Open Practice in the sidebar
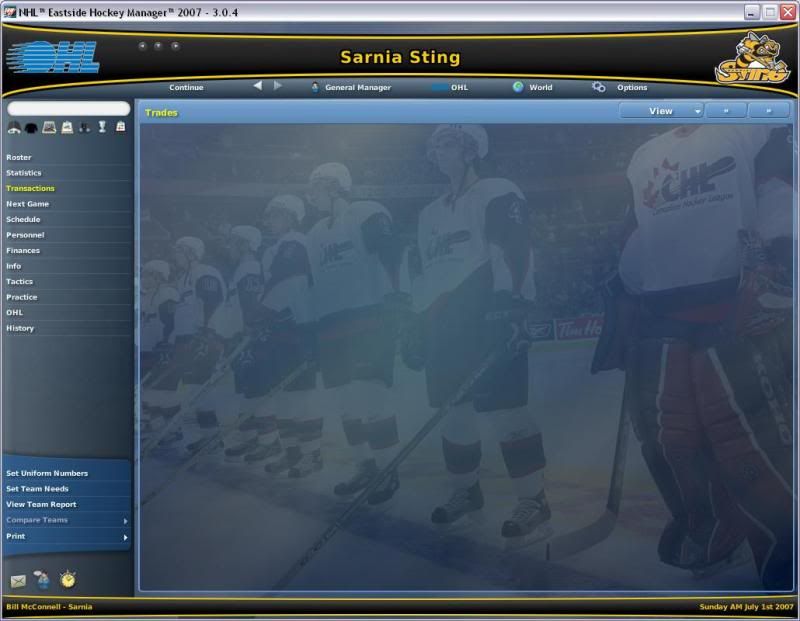The height and width of the screenshot is (621, 800). (x=21, y=297)
